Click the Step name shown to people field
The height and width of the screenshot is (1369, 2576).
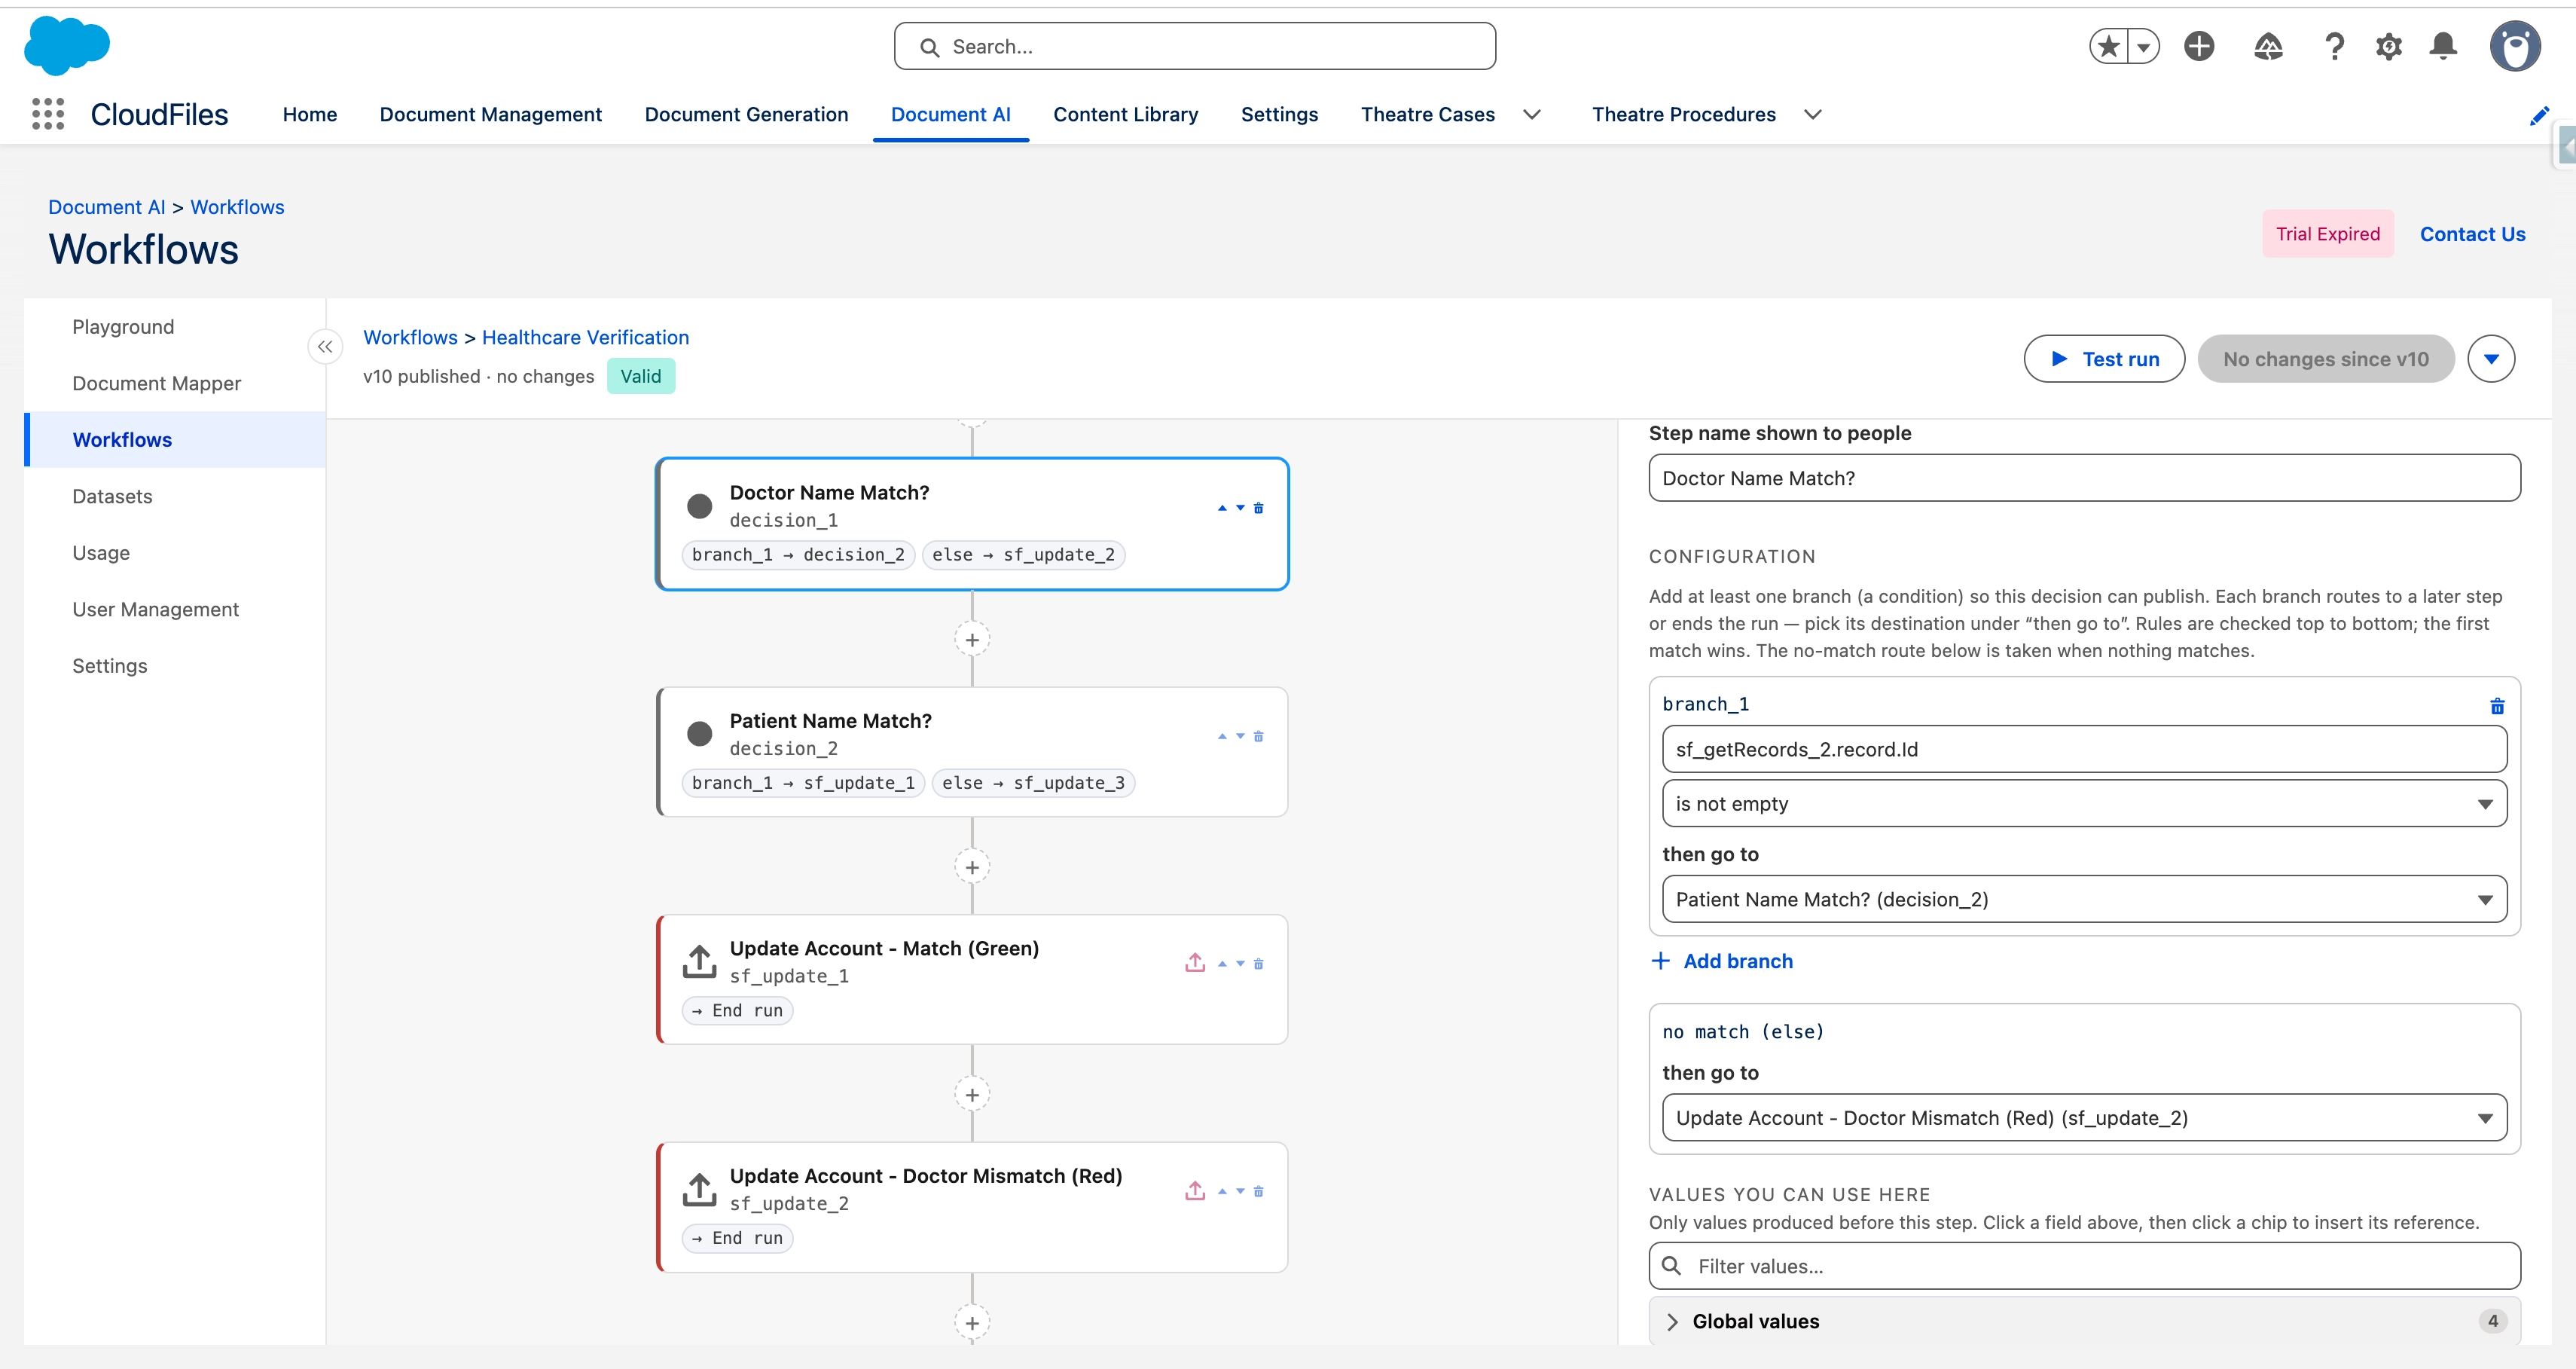click(2084, 478)
